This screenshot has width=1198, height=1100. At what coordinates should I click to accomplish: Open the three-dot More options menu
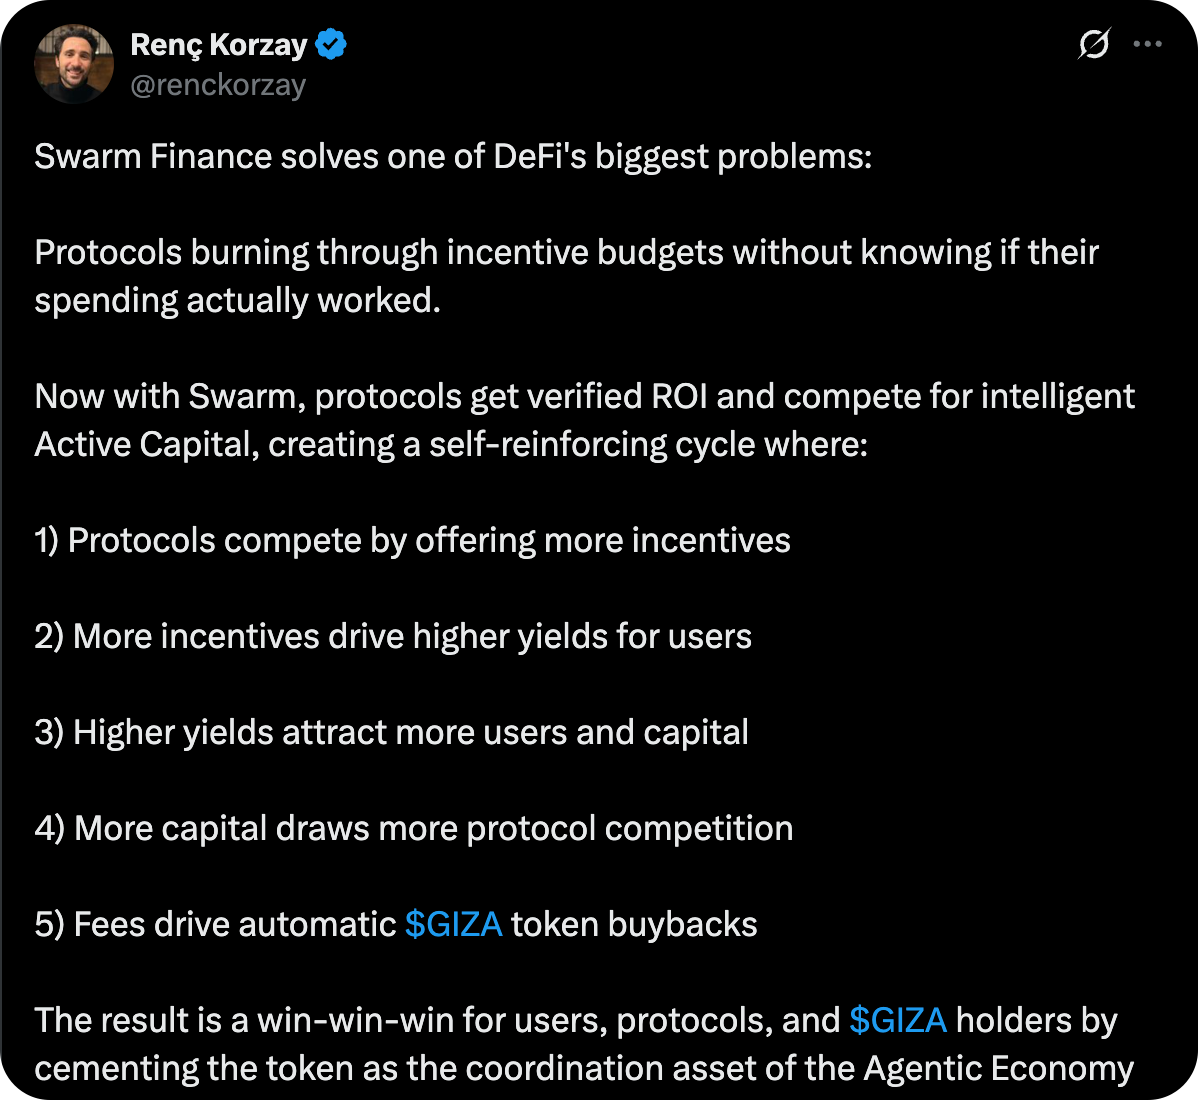click(1147, 45)
